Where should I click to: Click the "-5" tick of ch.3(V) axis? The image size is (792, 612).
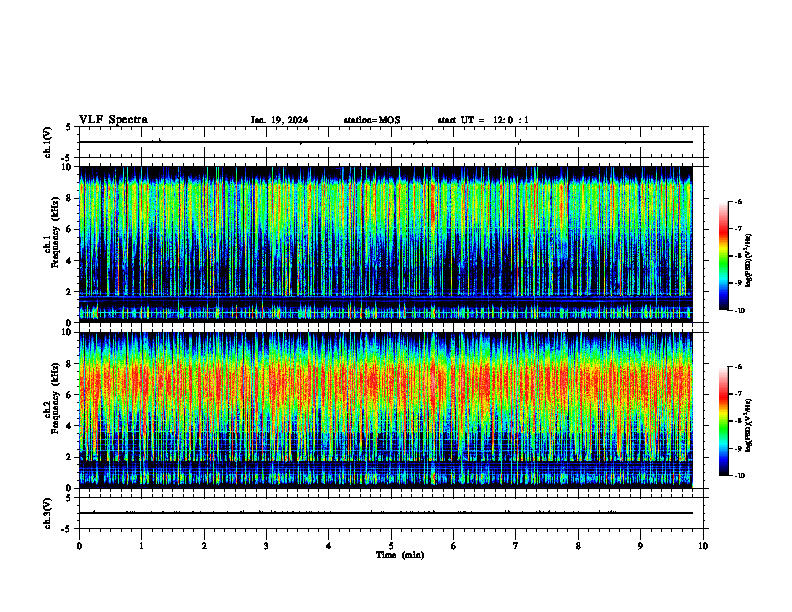[67, 529]
